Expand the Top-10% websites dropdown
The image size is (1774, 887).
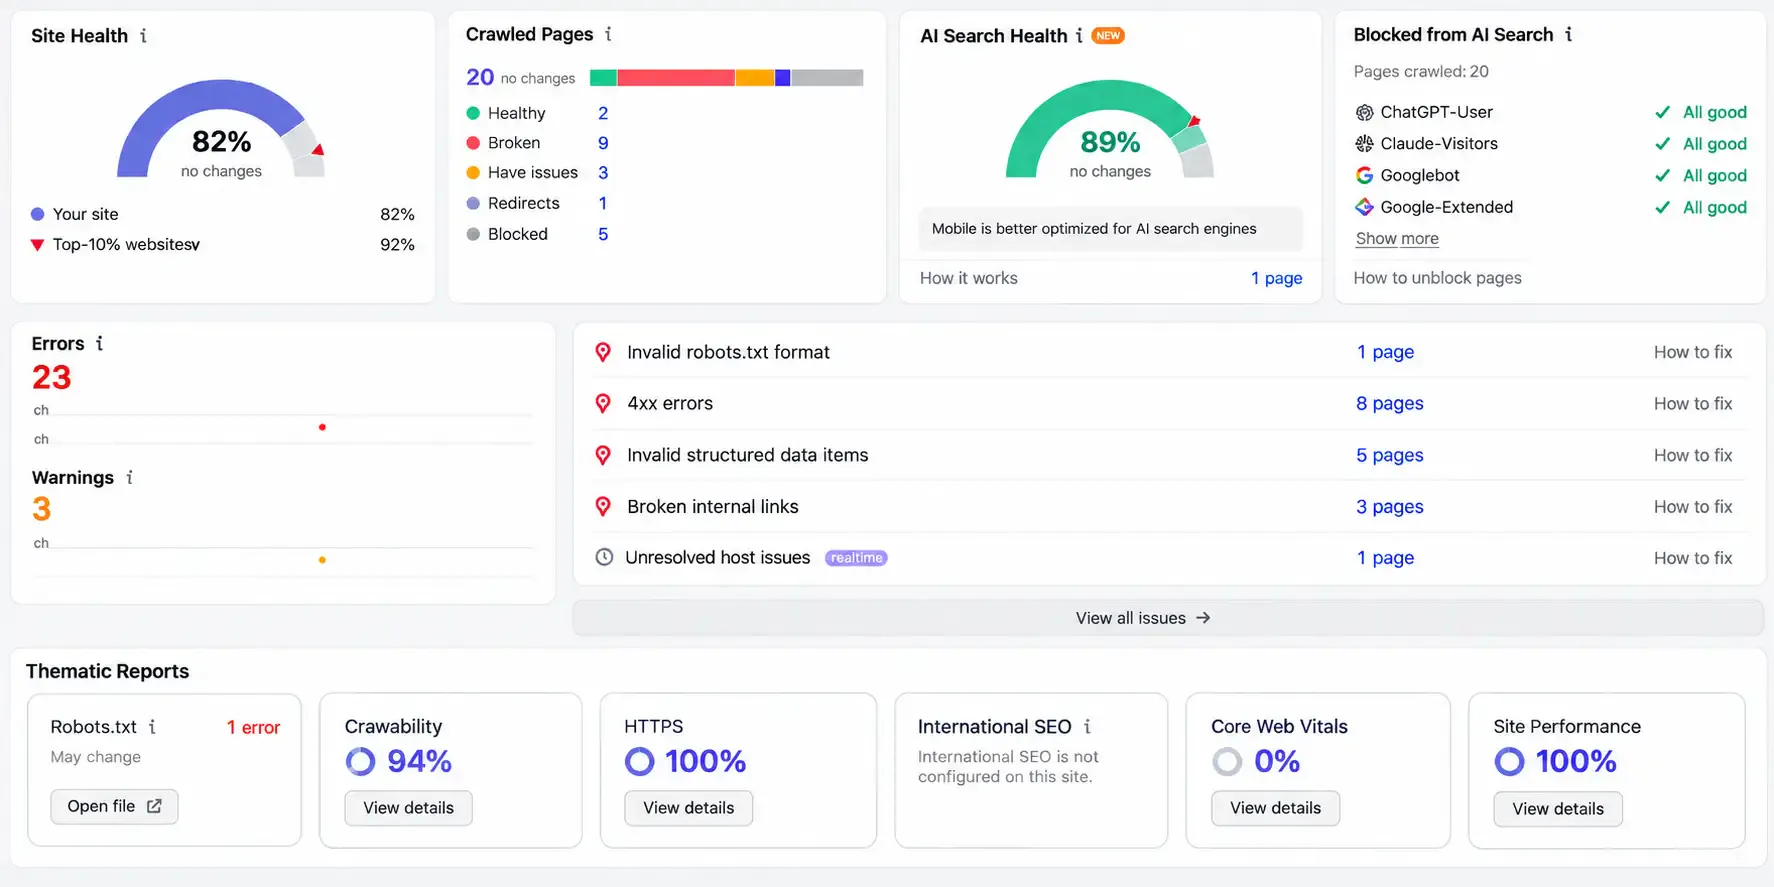(x=195, y=245)
